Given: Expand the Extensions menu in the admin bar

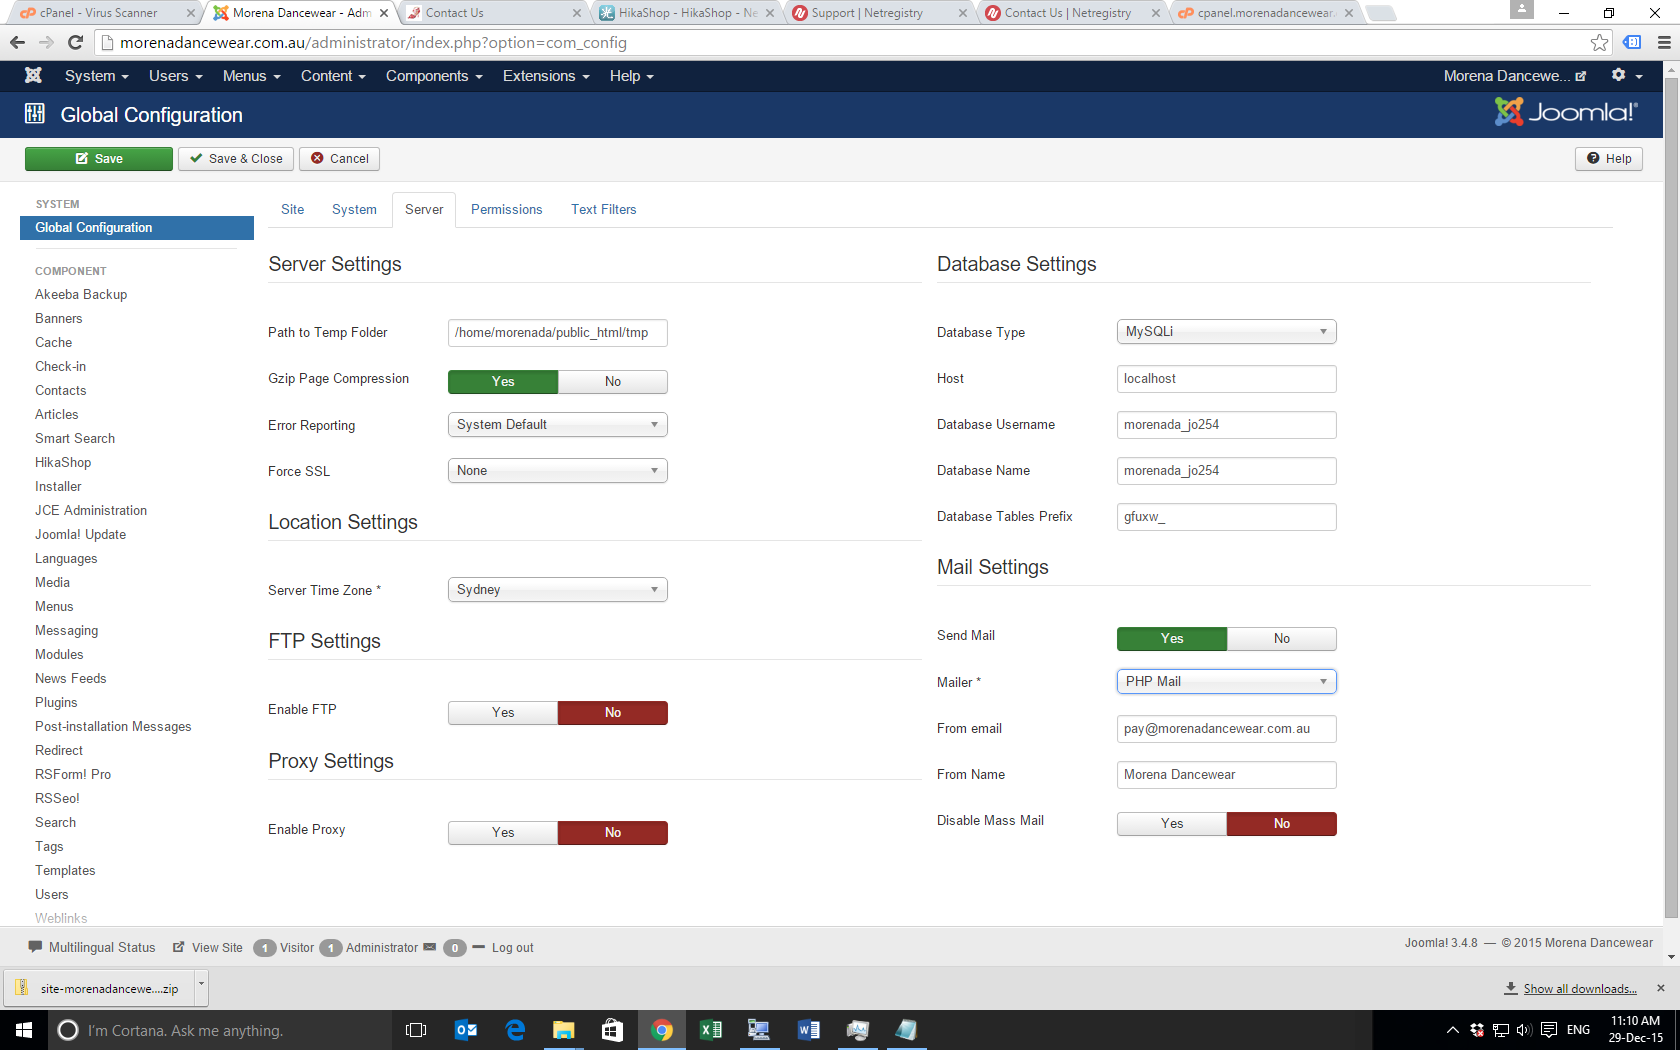Looking at the screenshot, I should (546, 76).
